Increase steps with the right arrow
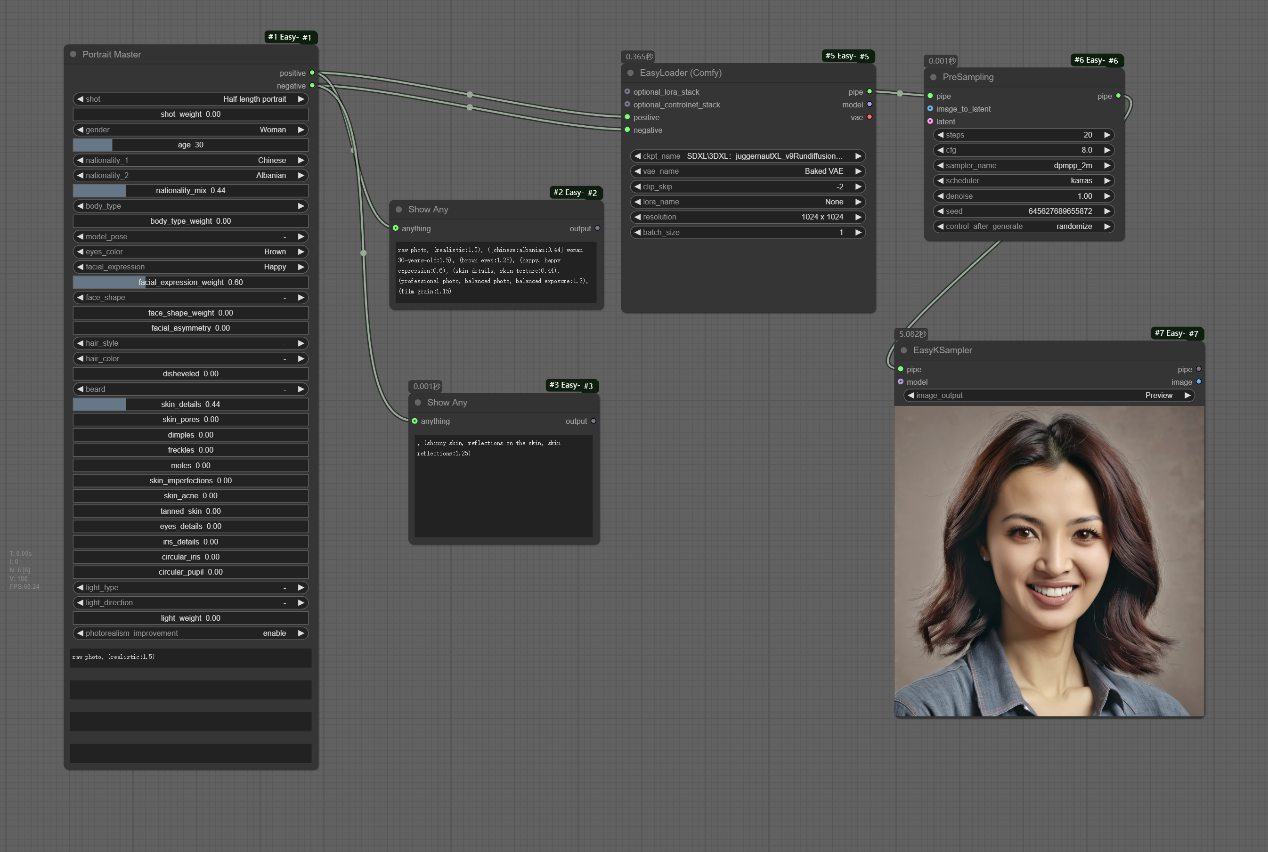This screenshot has height=852, width=1268. click(1107, 135)
